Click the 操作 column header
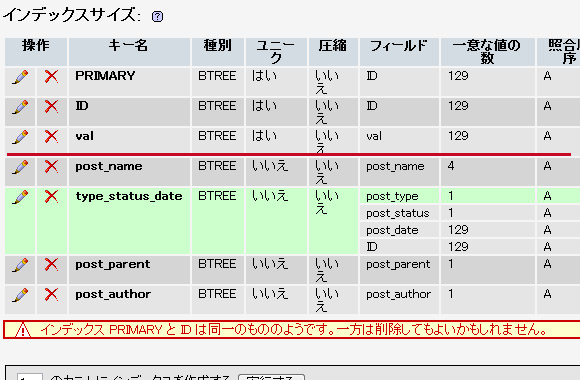Image resolution: width=580 pixels, height=380 pixels. coord(36,52)
